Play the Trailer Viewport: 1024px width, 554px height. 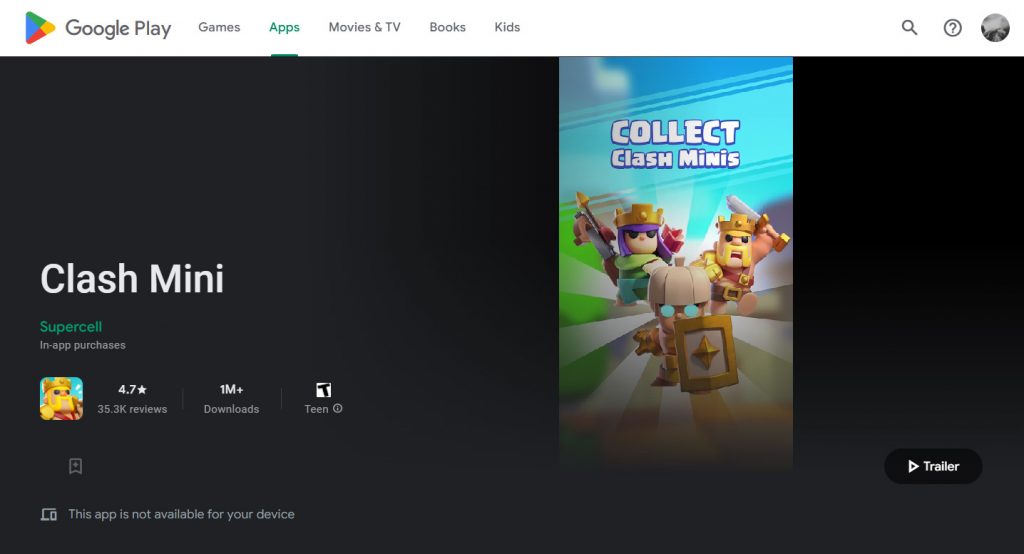[x=933, y=466]
